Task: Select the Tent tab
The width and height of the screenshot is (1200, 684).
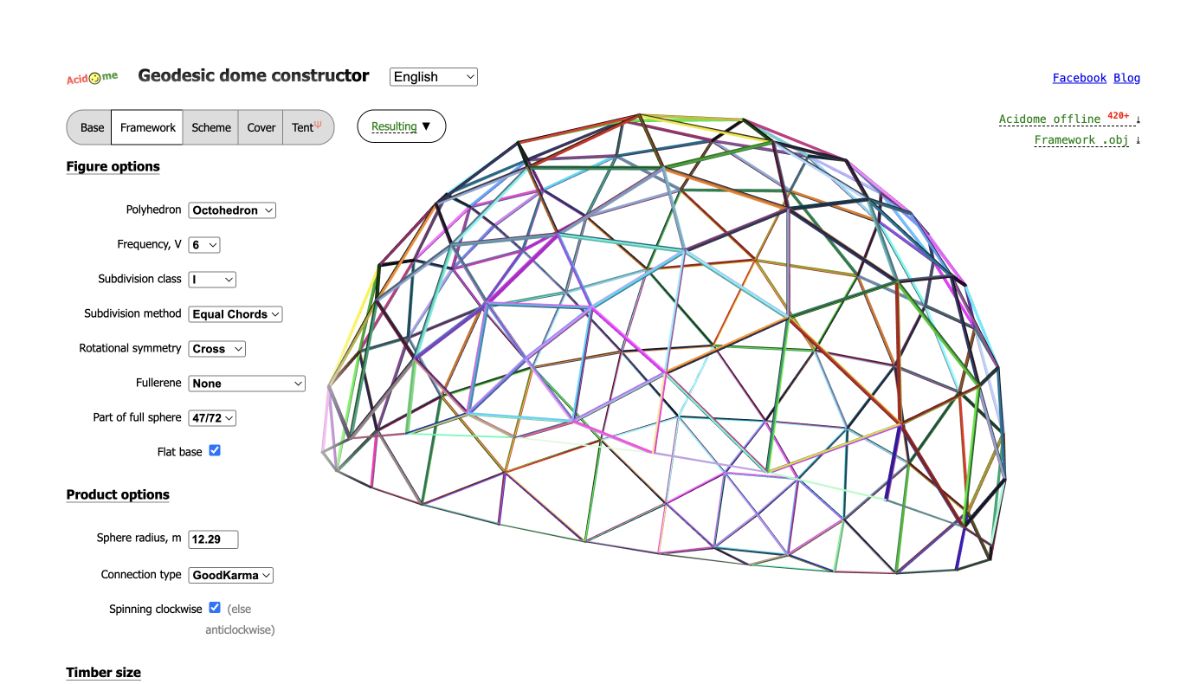Action: click(305, 128)
